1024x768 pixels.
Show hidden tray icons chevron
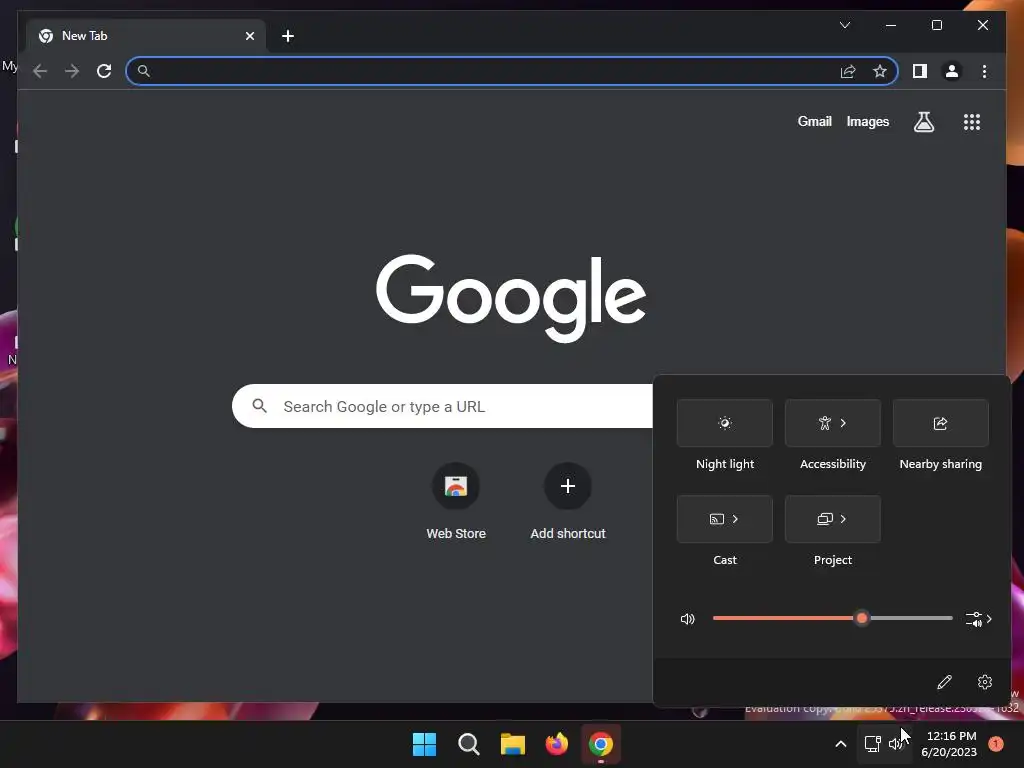[841, 744]
